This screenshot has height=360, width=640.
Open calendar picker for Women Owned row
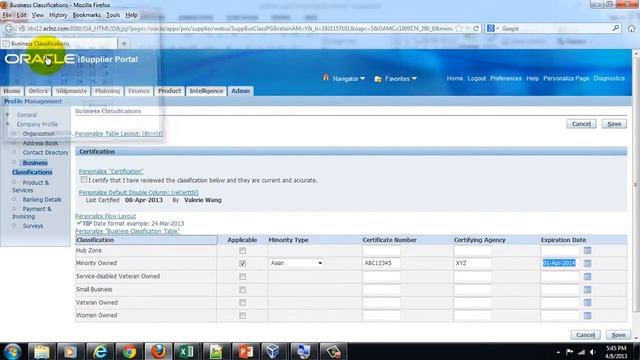coord(587,316)
